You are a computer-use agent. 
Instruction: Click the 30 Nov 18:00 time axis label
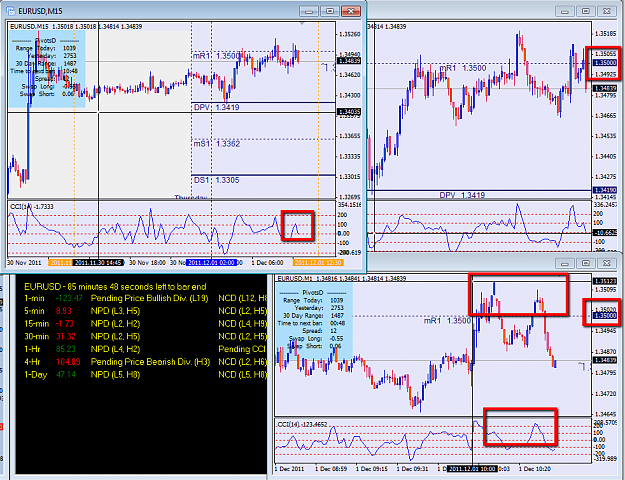click(147, 263)
